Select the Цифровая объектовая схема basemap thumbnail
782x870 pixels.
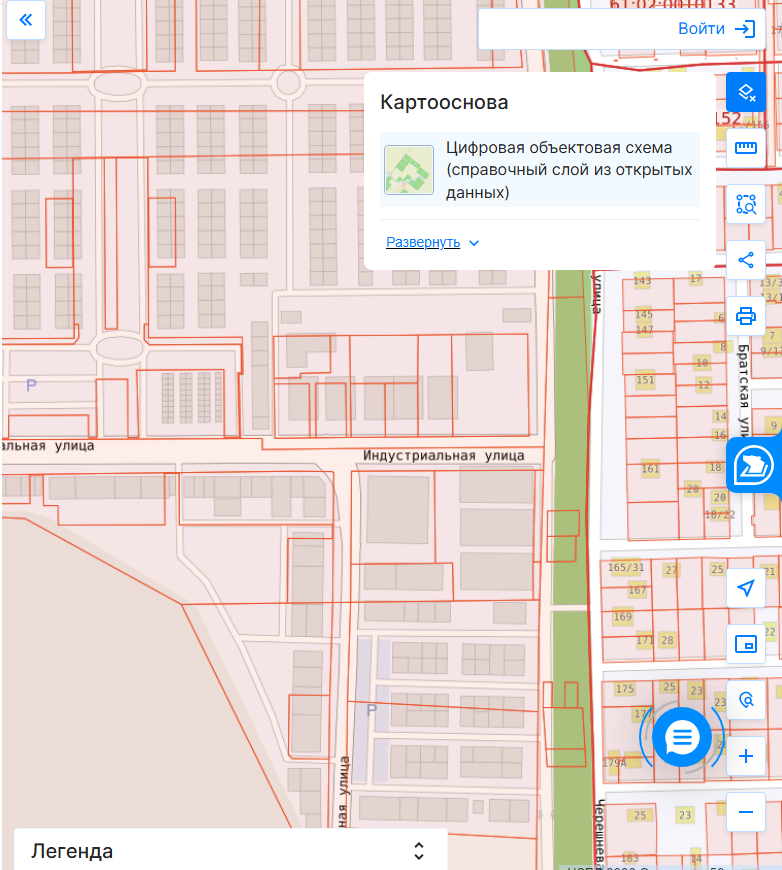(409, 170)
